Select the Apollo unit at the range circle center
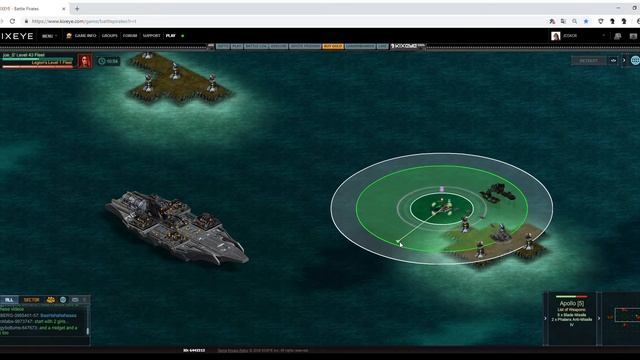640x360 pixels. (x=442, y=208)
